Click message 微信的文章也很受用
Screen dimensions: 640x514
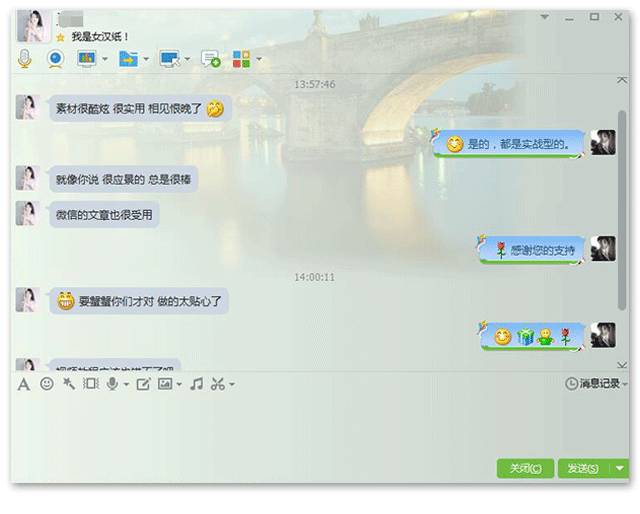point(104,215)
